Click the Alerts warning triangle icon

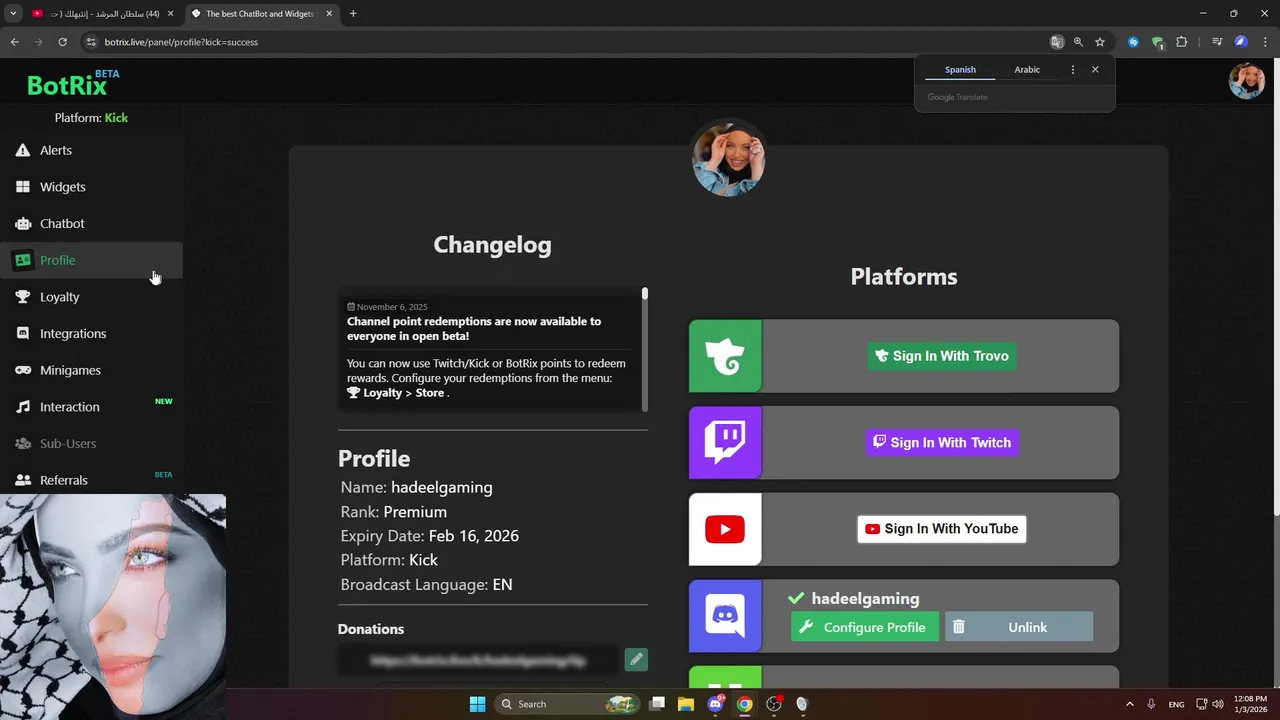coord(23,150)
